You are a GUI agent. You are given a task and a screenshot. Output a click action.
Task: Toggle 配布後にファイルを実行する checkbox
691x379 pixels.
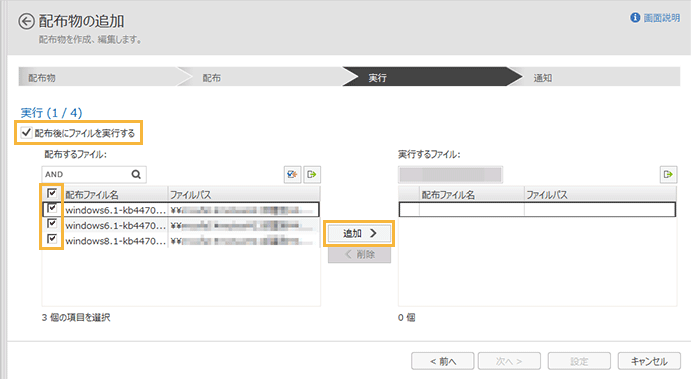tap(26, 132)
